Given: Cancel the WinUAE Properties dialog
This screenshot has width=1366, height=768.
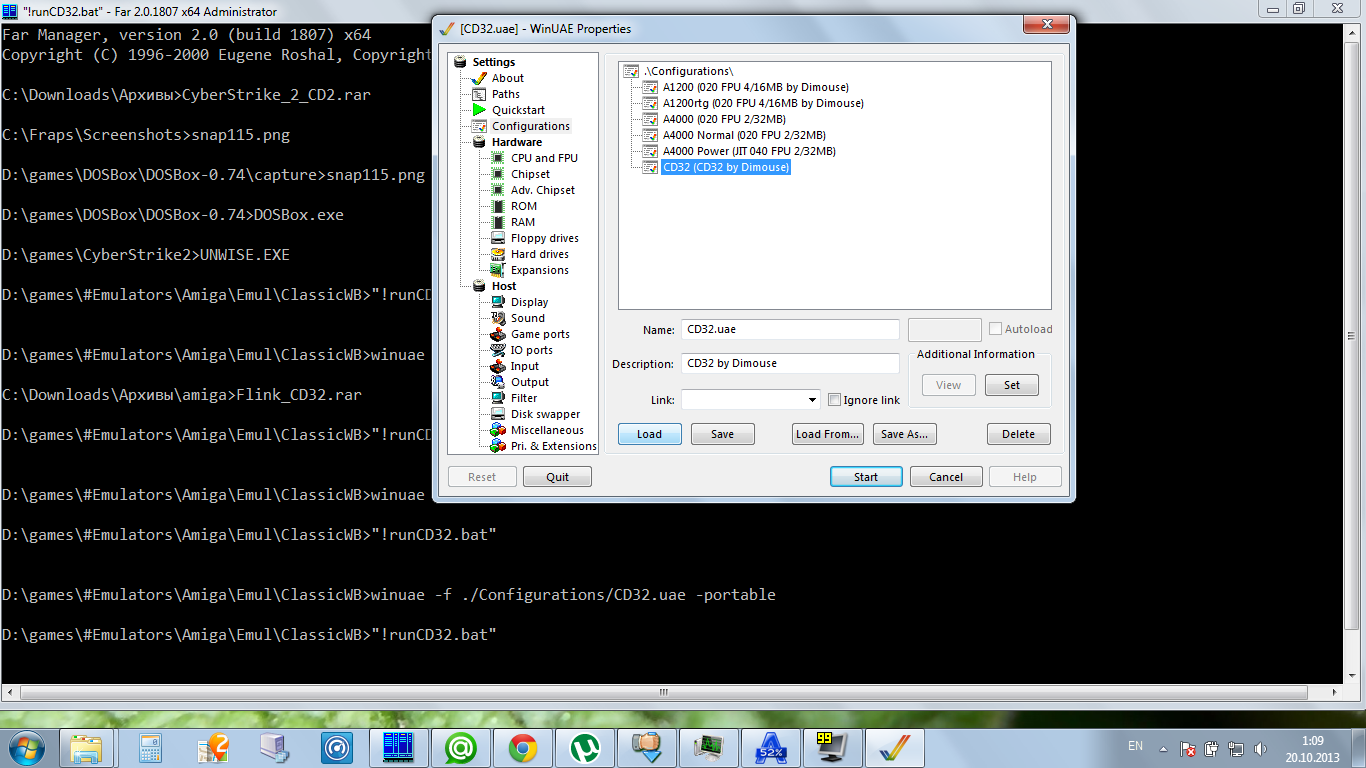Looking at the screenshot, I should pyautogui.click(x=946, y=477).
